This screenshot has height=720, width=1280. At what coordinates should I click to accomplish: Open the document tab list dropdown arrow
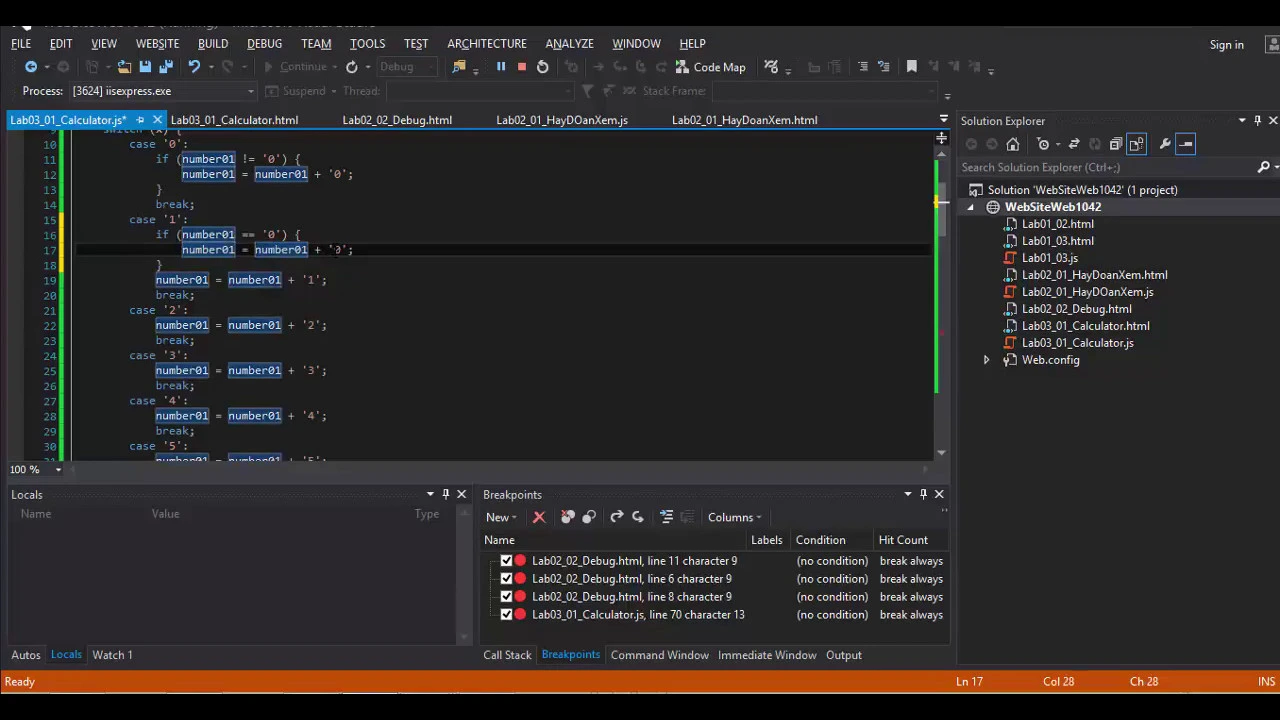943,120
